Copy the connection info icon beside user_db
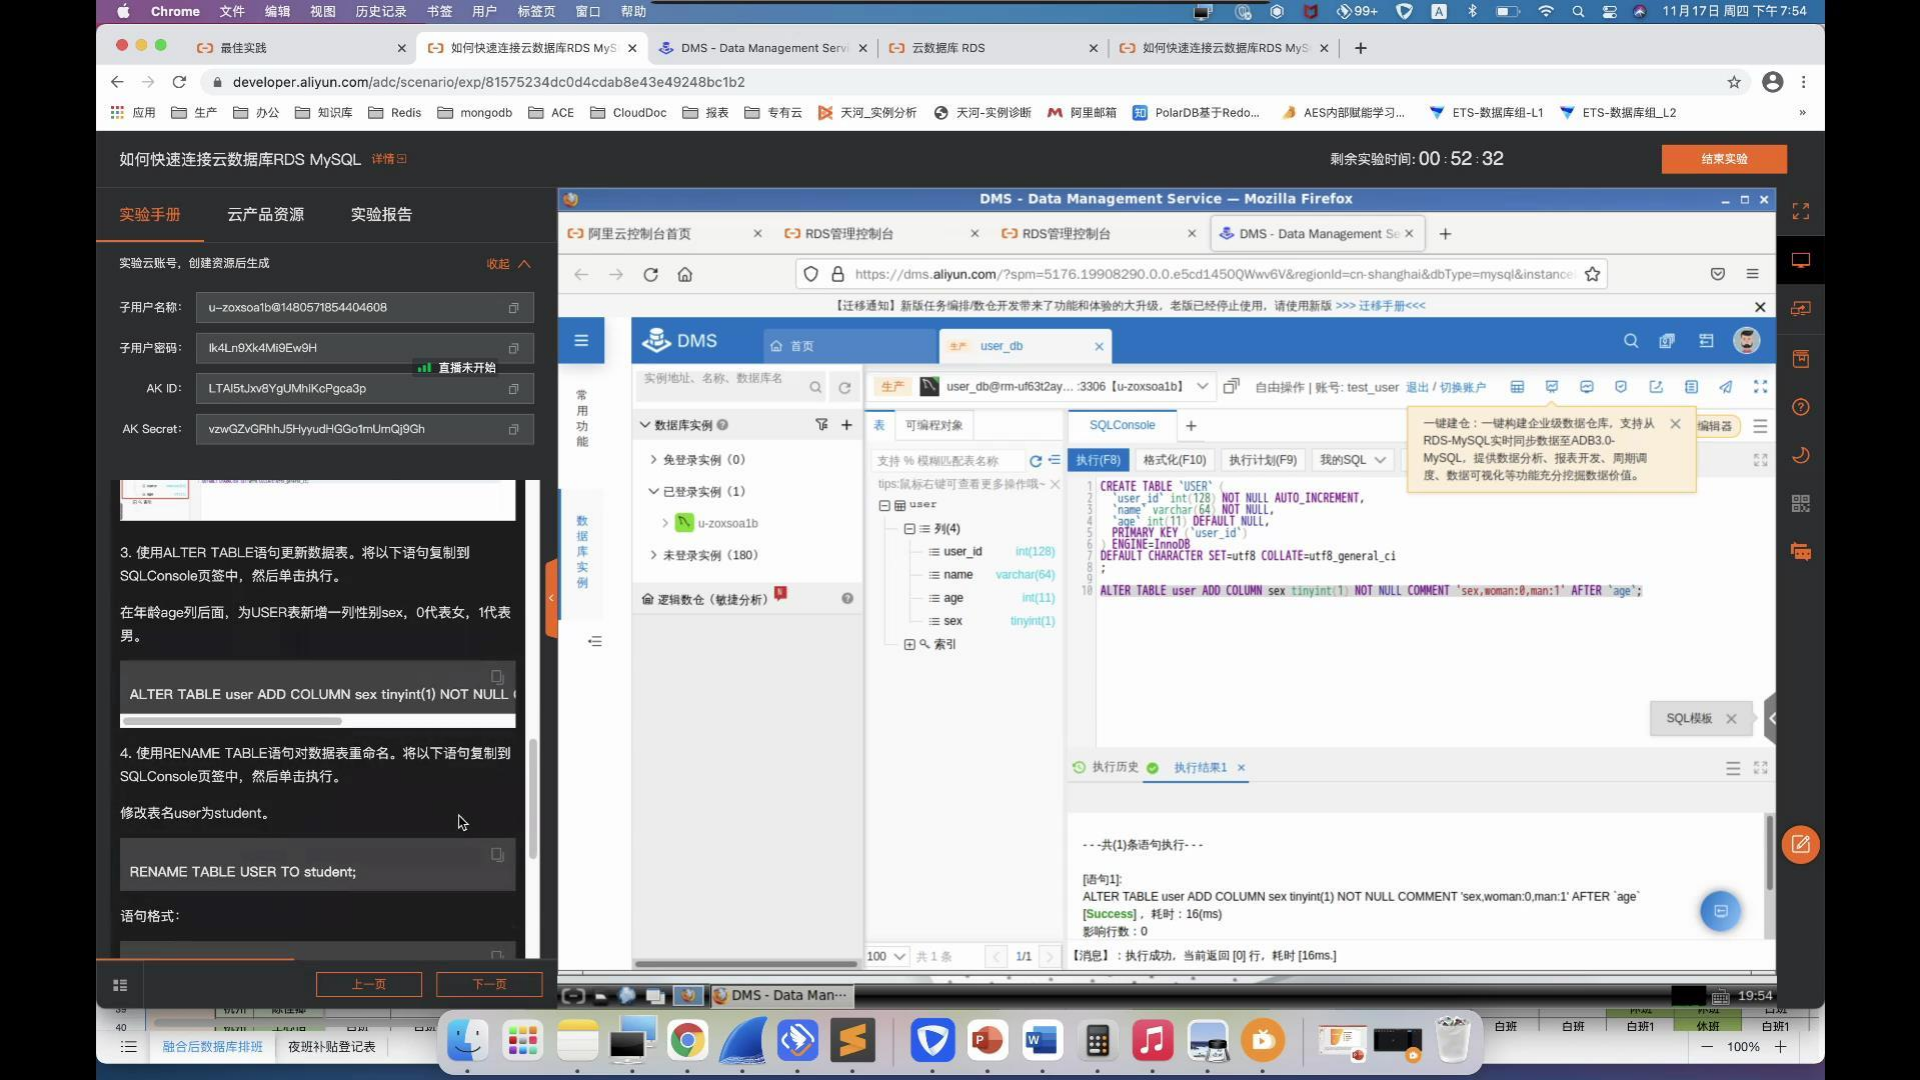The width and height of the screenshot is (1920, 1080). pyautogui.click(x=1232, y=386)
